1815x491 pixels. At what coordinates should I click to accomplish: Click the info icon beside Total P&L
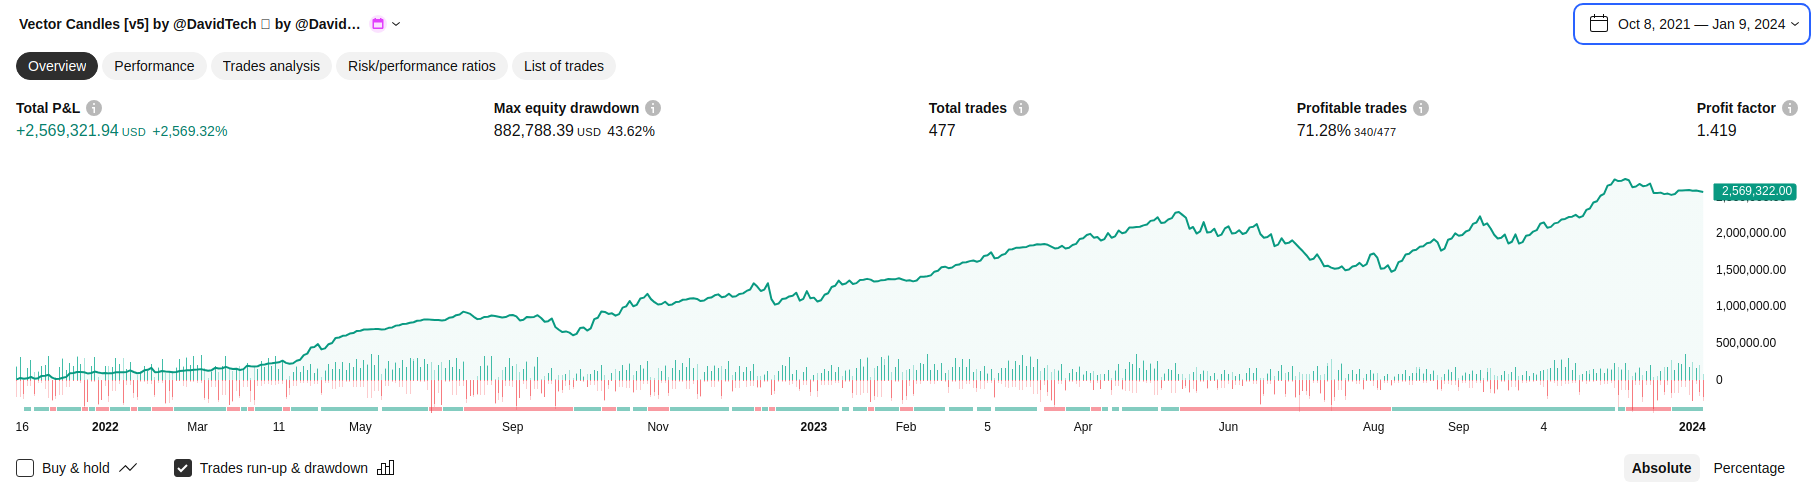coord(94,108)
